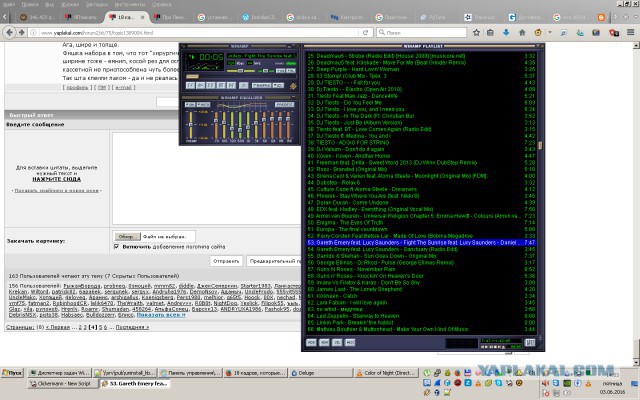This screenshot has height=400, width=640.
Task: Click Firefox Back navigation button
Action: 10,32
